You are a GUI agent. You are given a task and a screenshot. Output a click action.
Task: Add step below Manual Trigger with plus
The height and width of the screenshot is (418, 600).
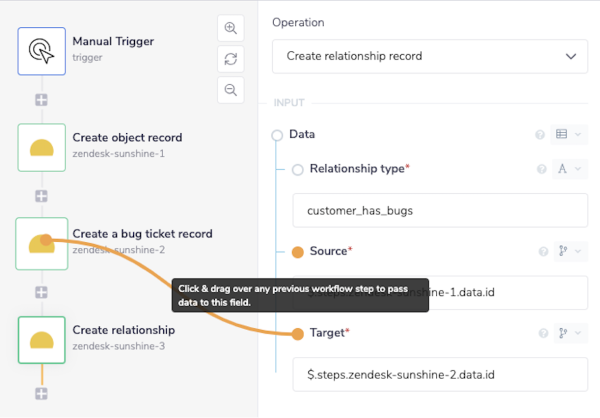tap(41, 99)
